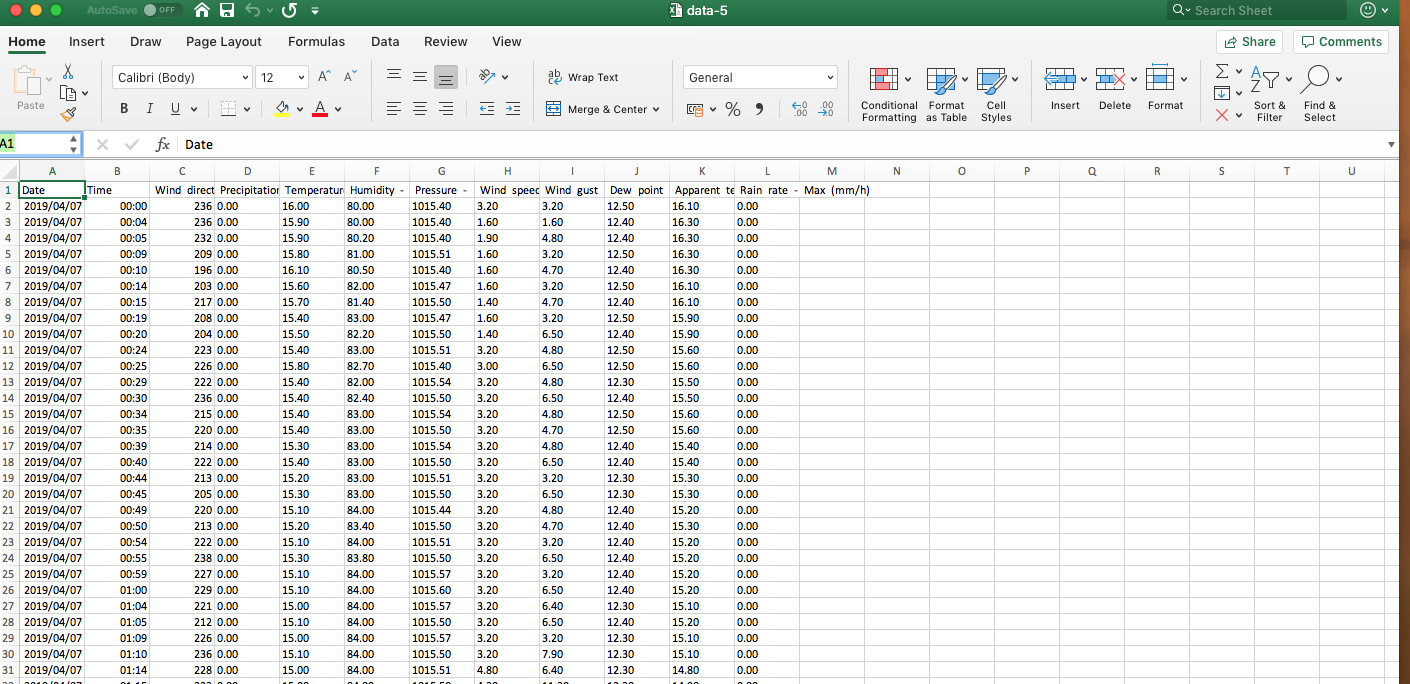Image resolution: width=1410 pixels, height=684 pixels.
Task: Apply percent style formatting
Action: 733,109
